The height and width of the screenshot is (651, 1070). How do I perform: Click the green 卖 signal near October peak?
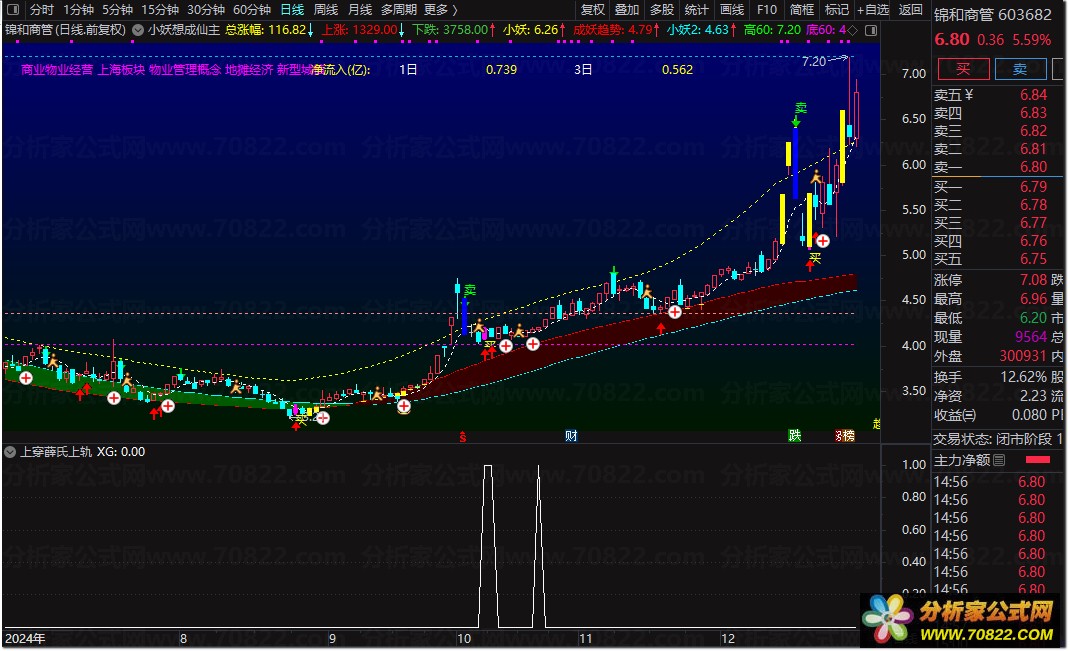(469, 290)
